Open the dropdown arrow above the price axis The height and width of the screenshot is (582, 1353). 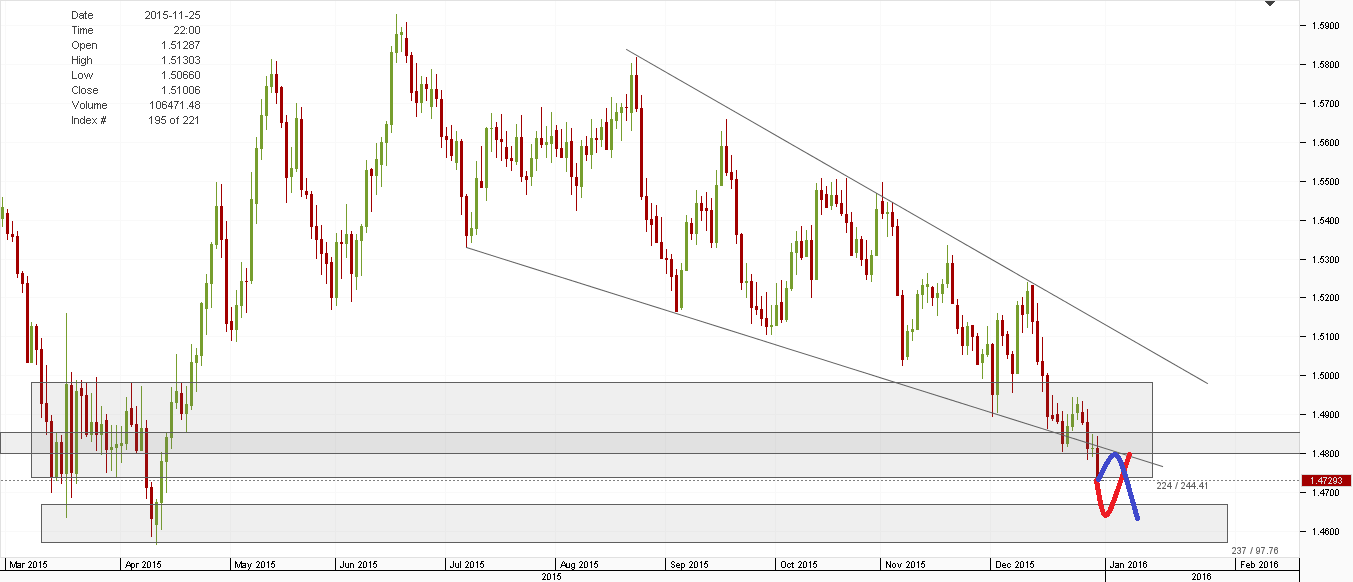pyautogui.click(x=1270, y=4)
